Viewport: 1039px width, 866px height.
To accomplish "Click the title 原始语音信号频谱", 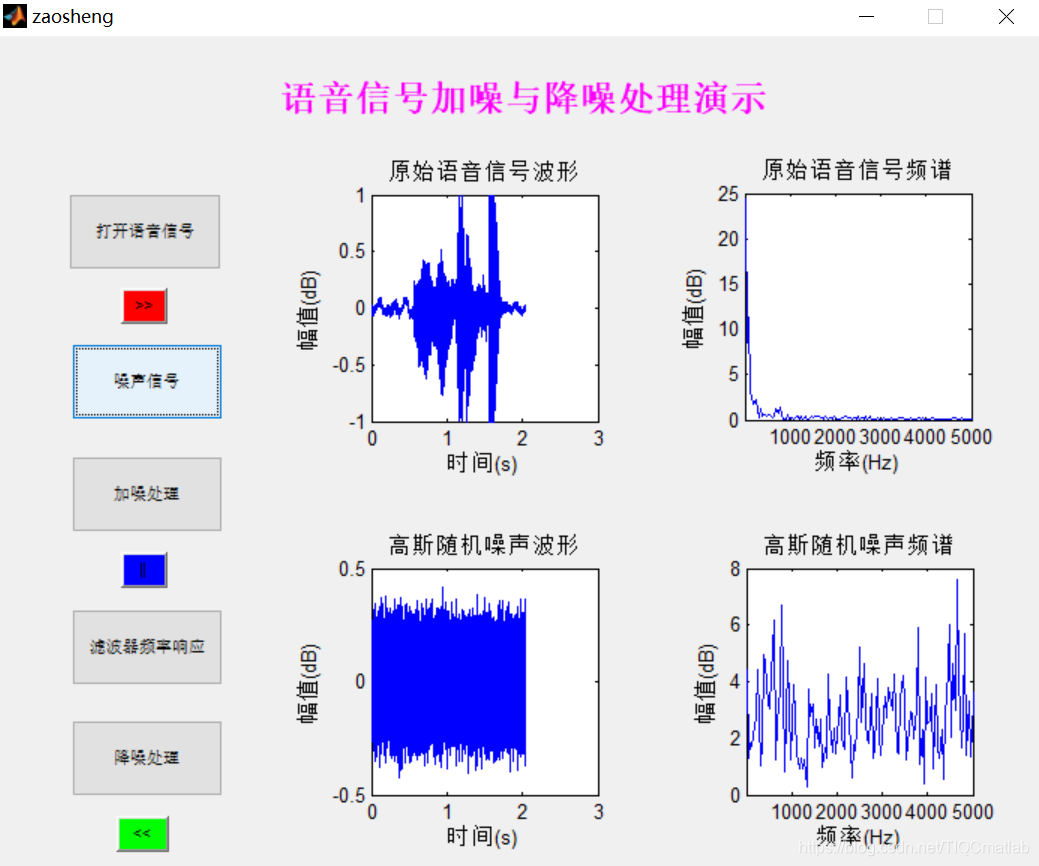I will pos(857,170).
